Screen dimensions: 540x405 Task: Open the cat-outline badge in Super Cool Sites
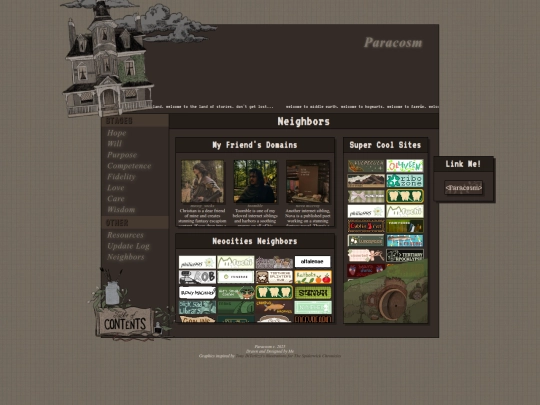[405, 211]
